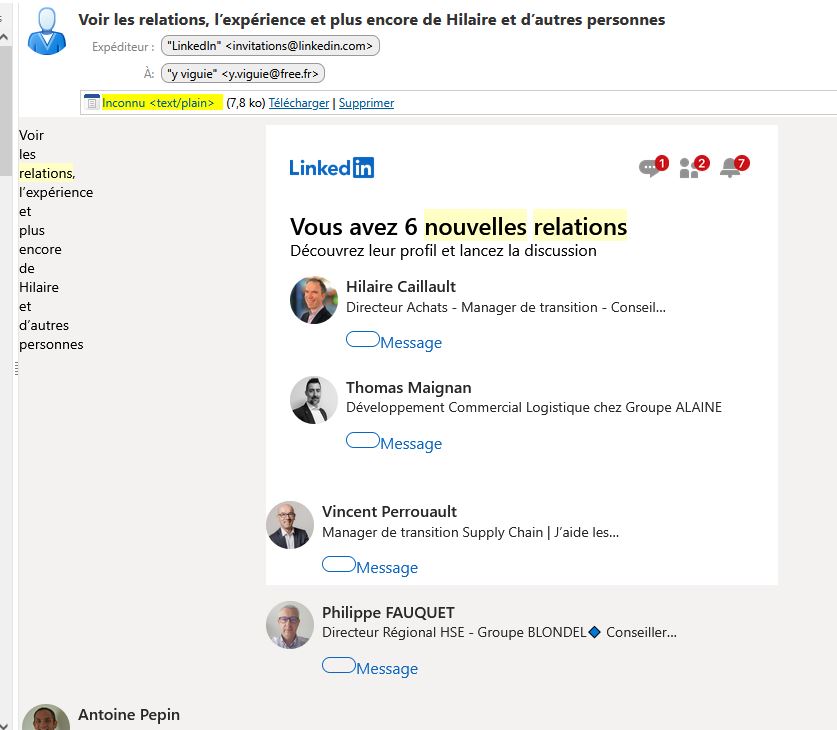Delete the attachment via Supprimer

(366, 103)
